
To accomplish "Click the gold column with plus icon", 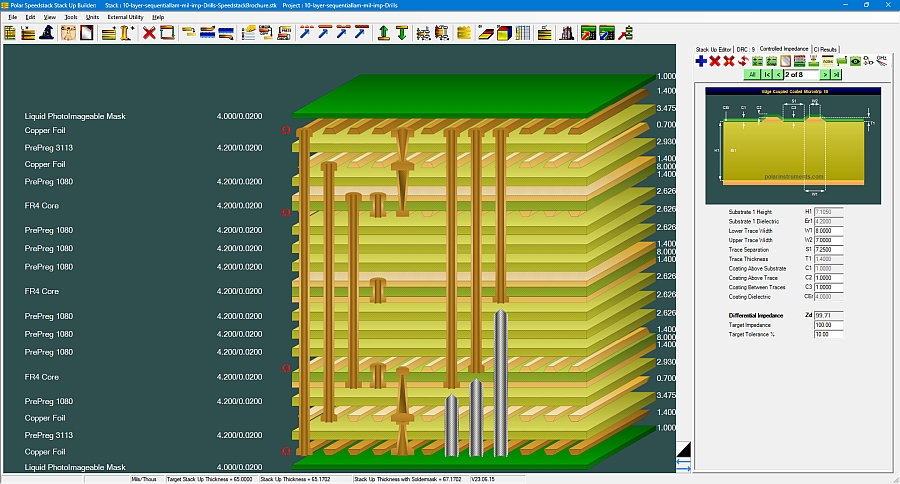I will (x=127, y=33).
